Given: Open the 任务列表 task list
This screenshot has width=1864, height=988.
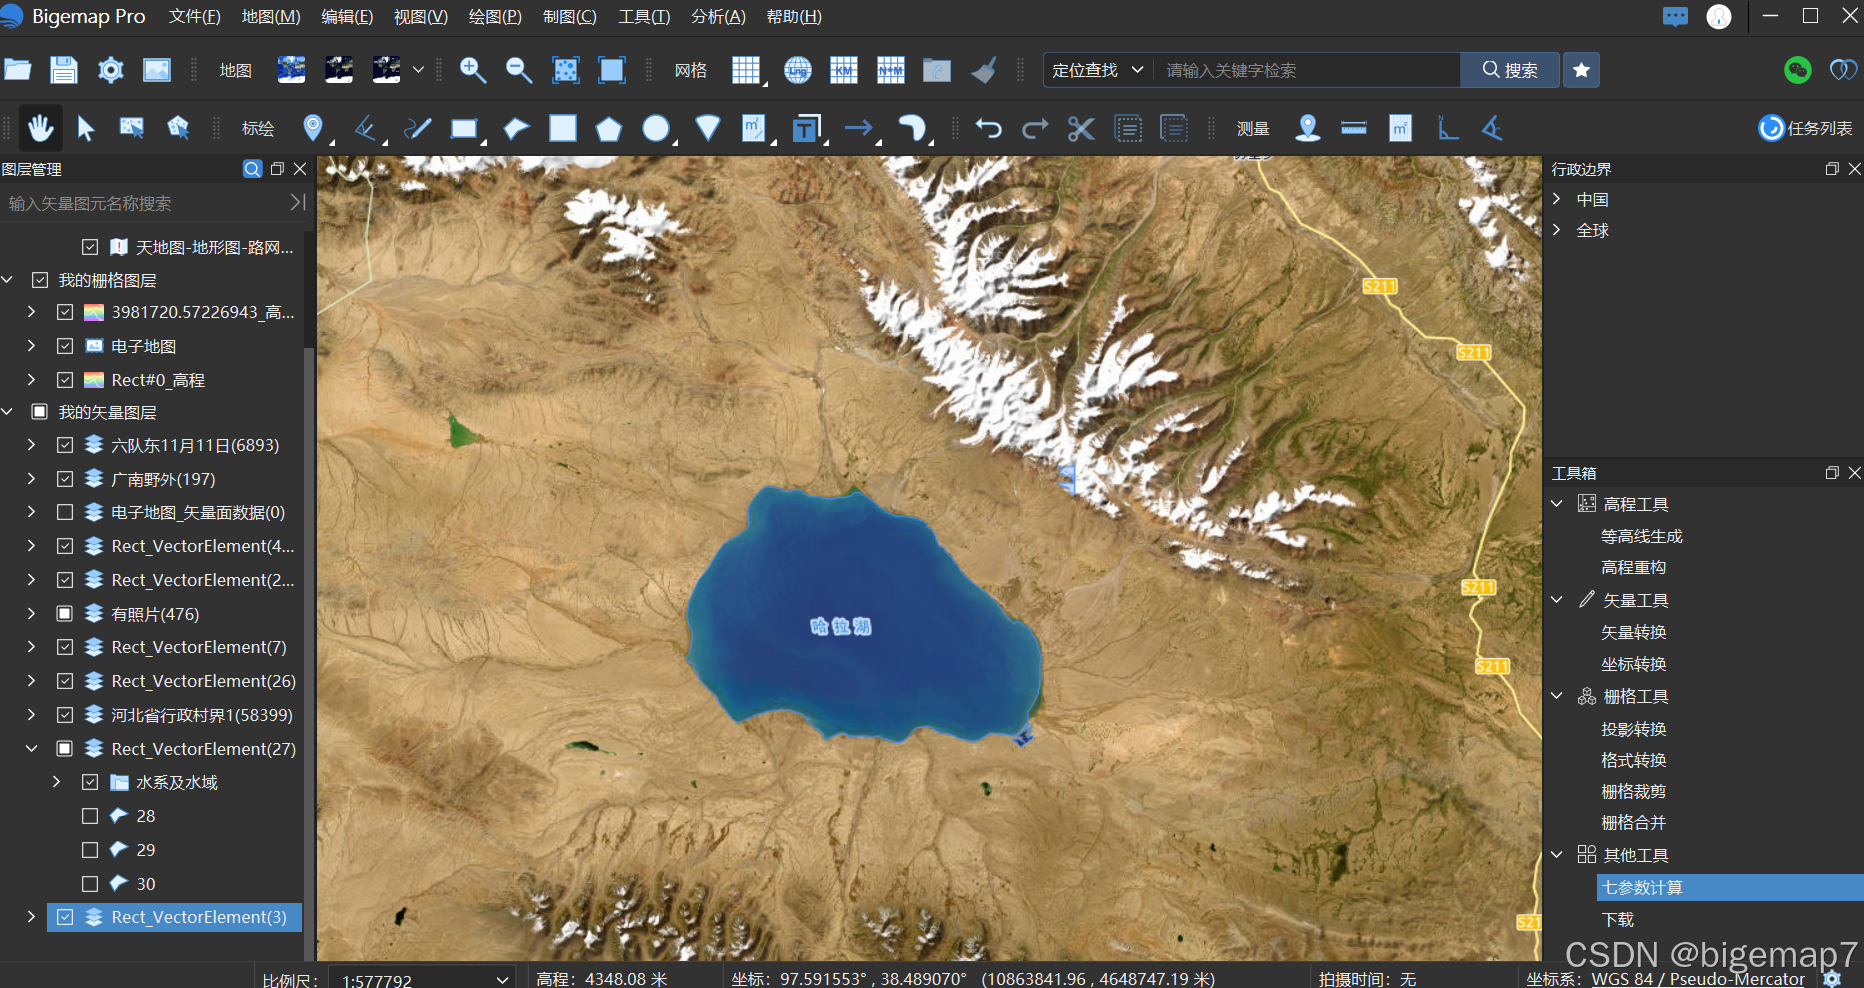Looking at the screenshot, I should click(x=1806, y=128).
